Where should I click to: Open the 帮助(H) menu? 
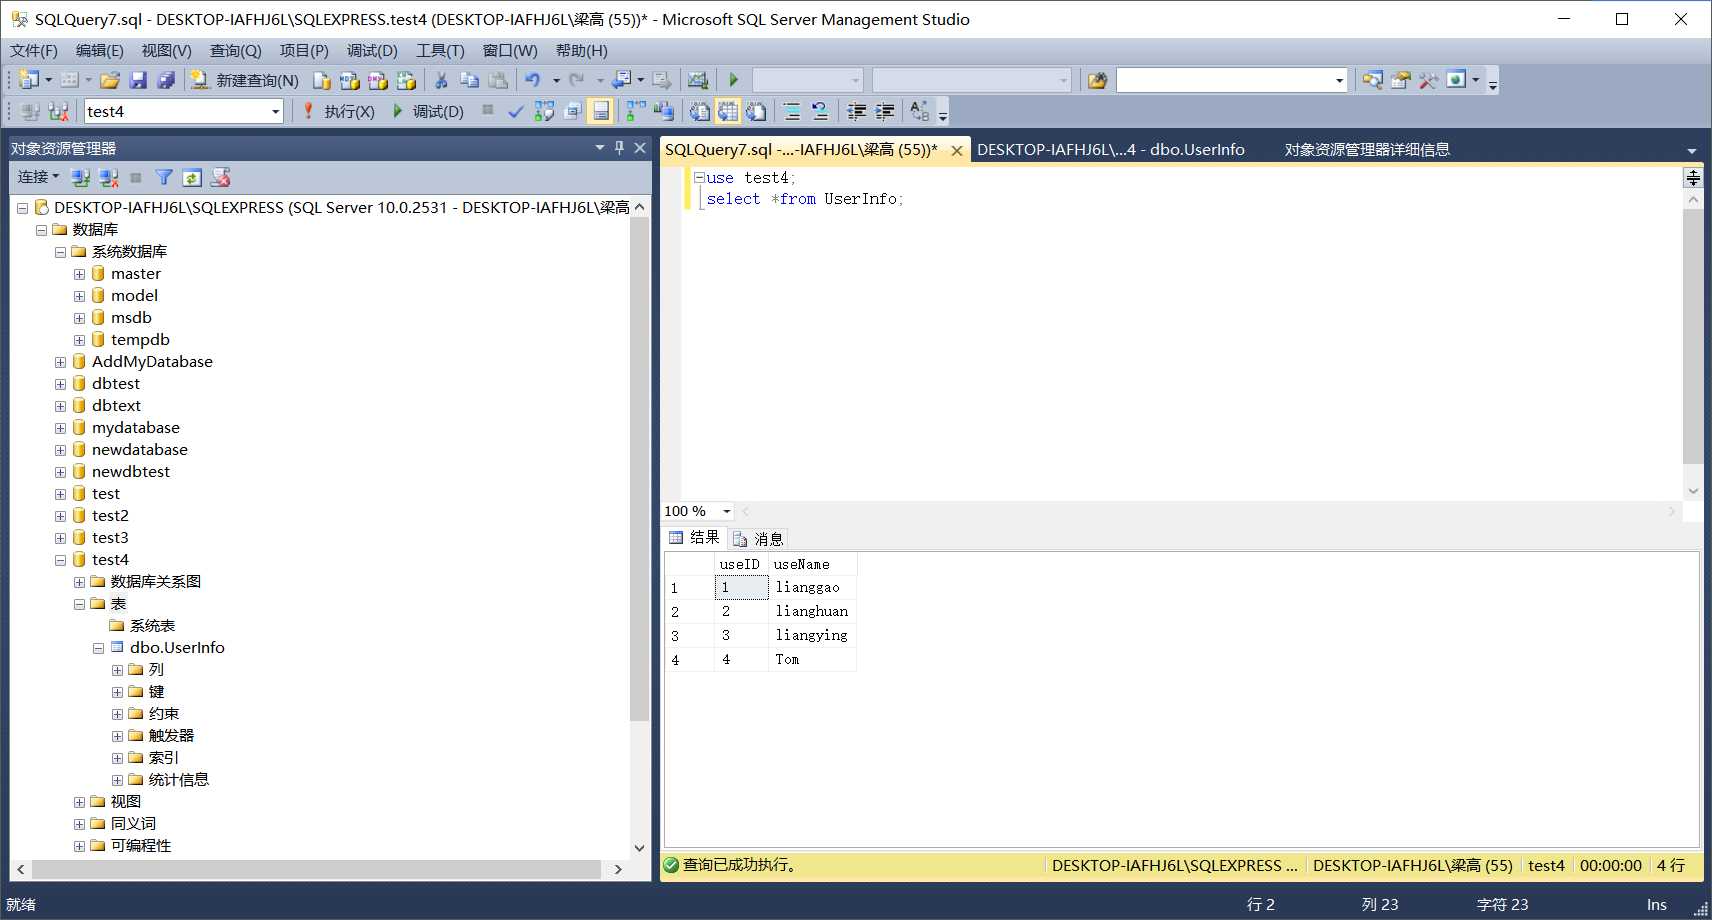[x=581, y=50]
